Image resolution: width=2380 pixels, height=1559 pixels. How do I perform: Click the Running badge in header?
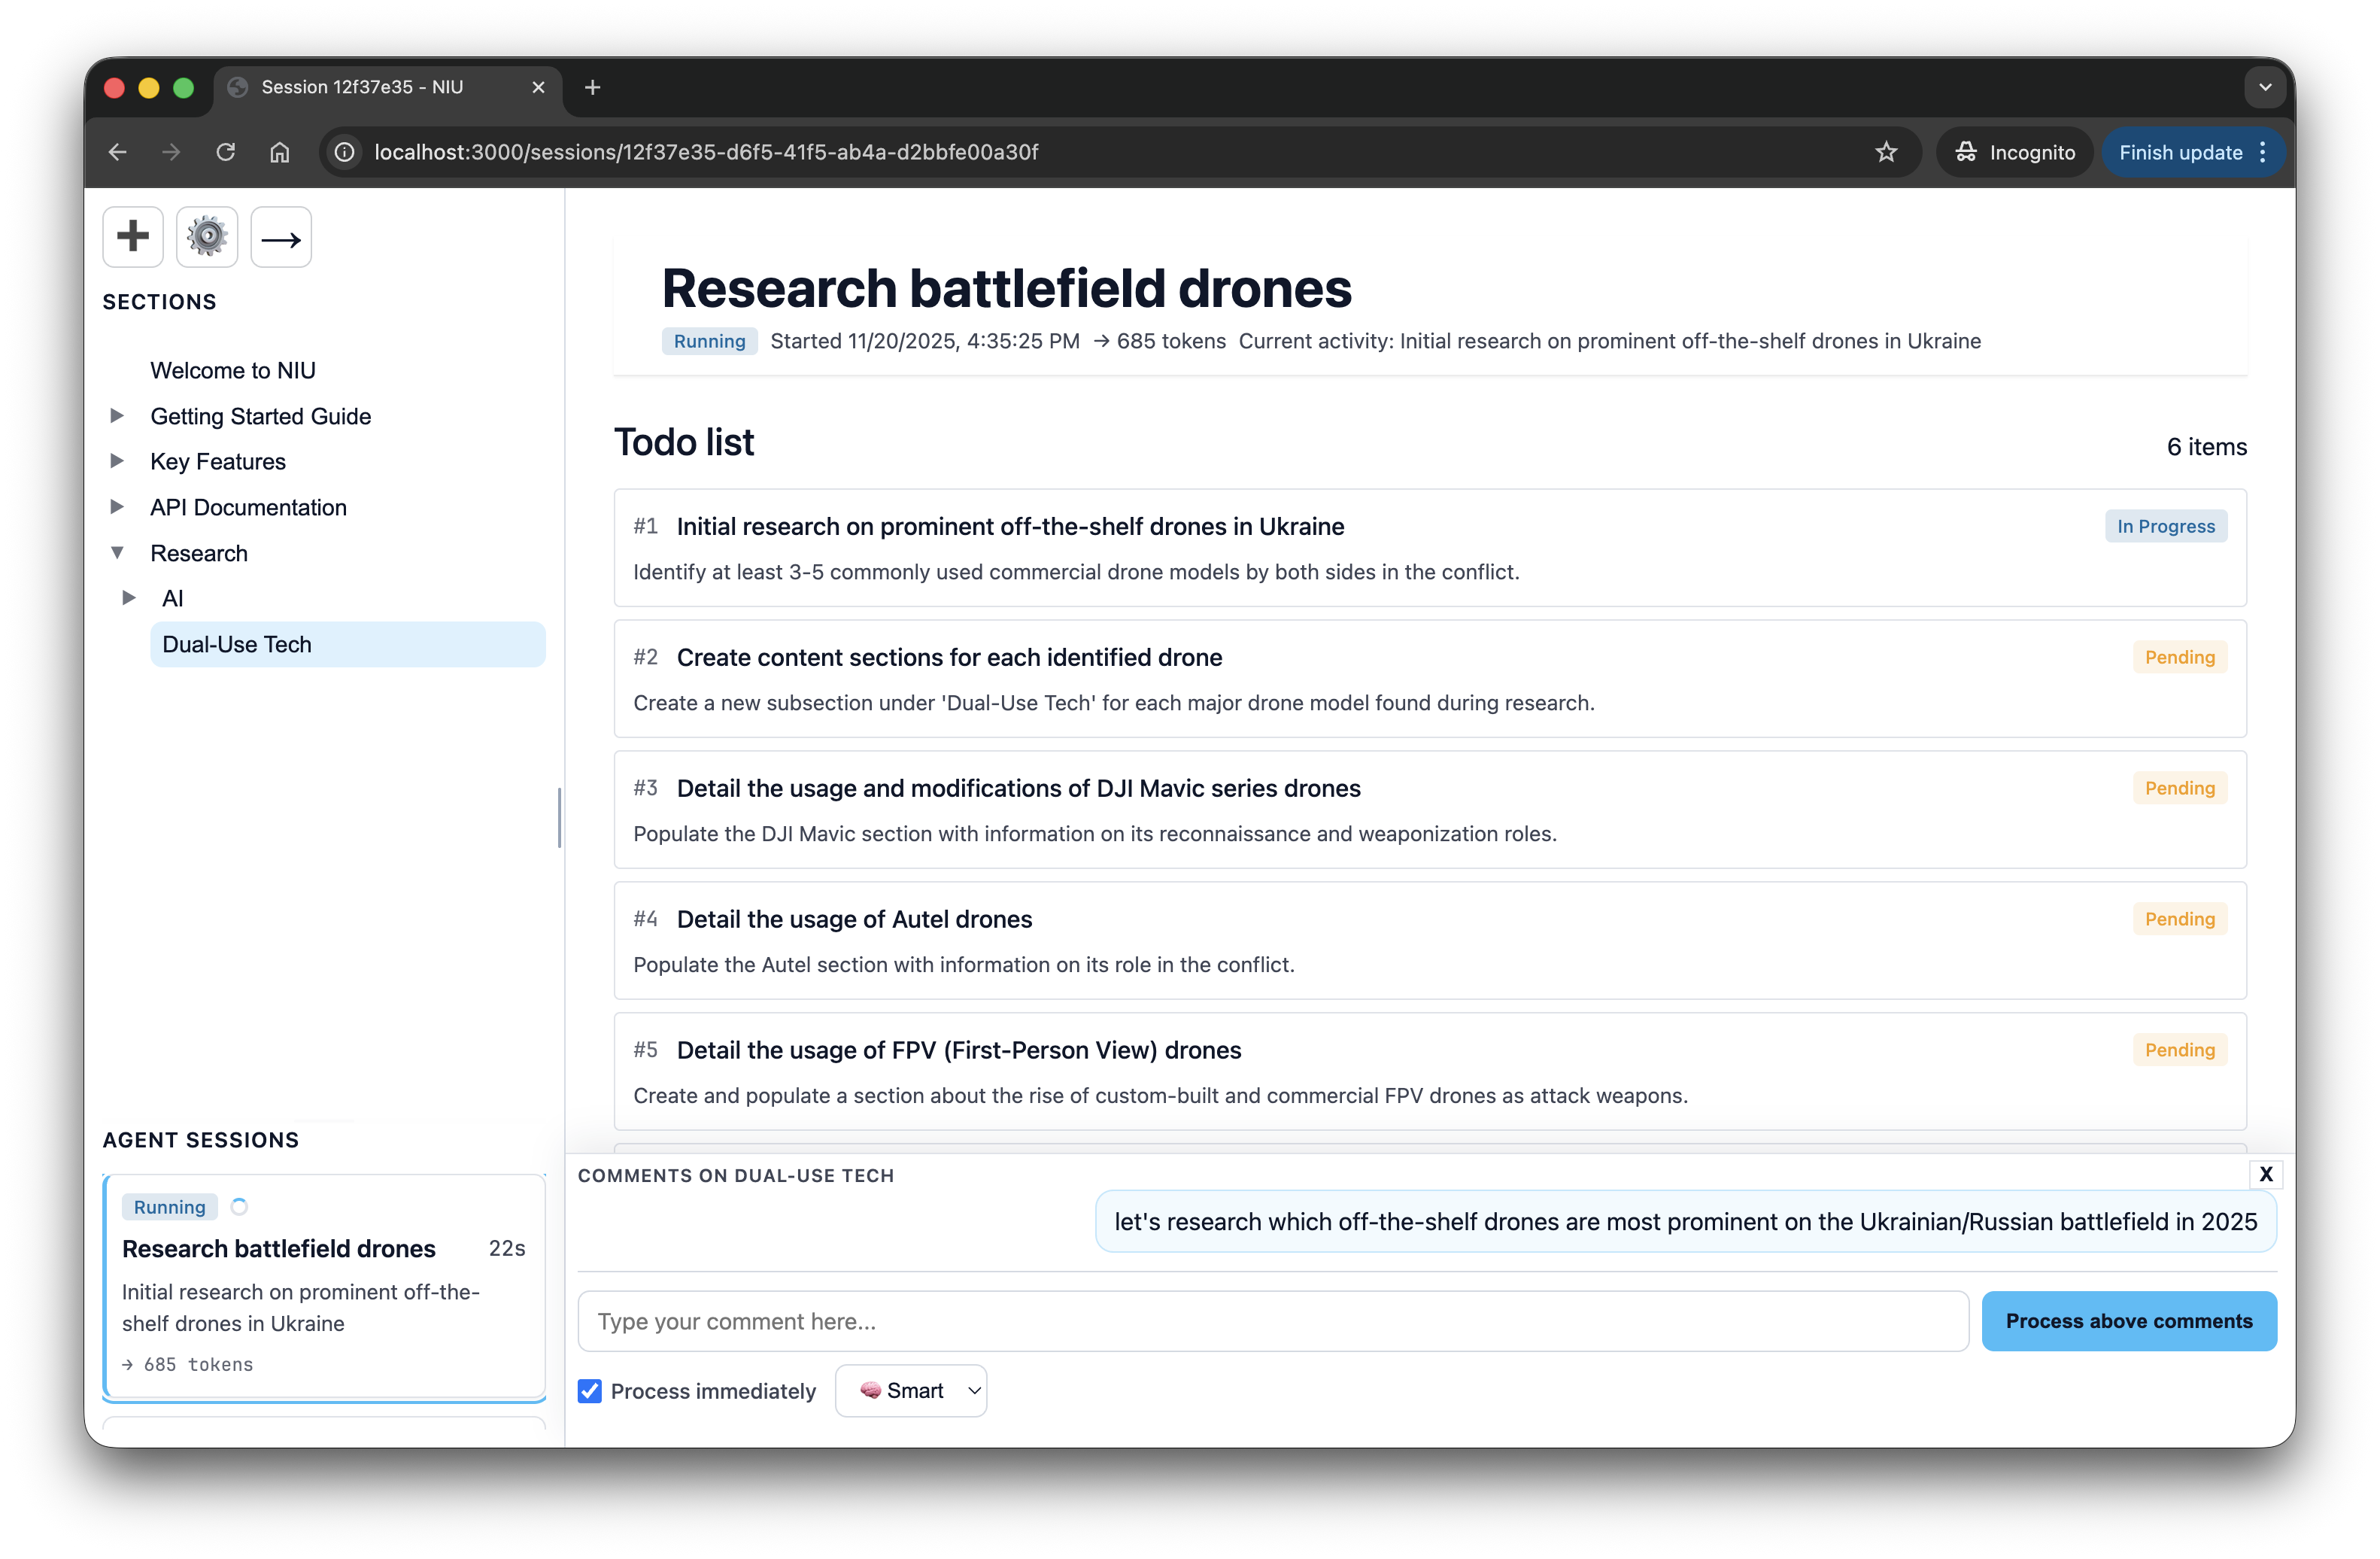click(x=709, y=341)
